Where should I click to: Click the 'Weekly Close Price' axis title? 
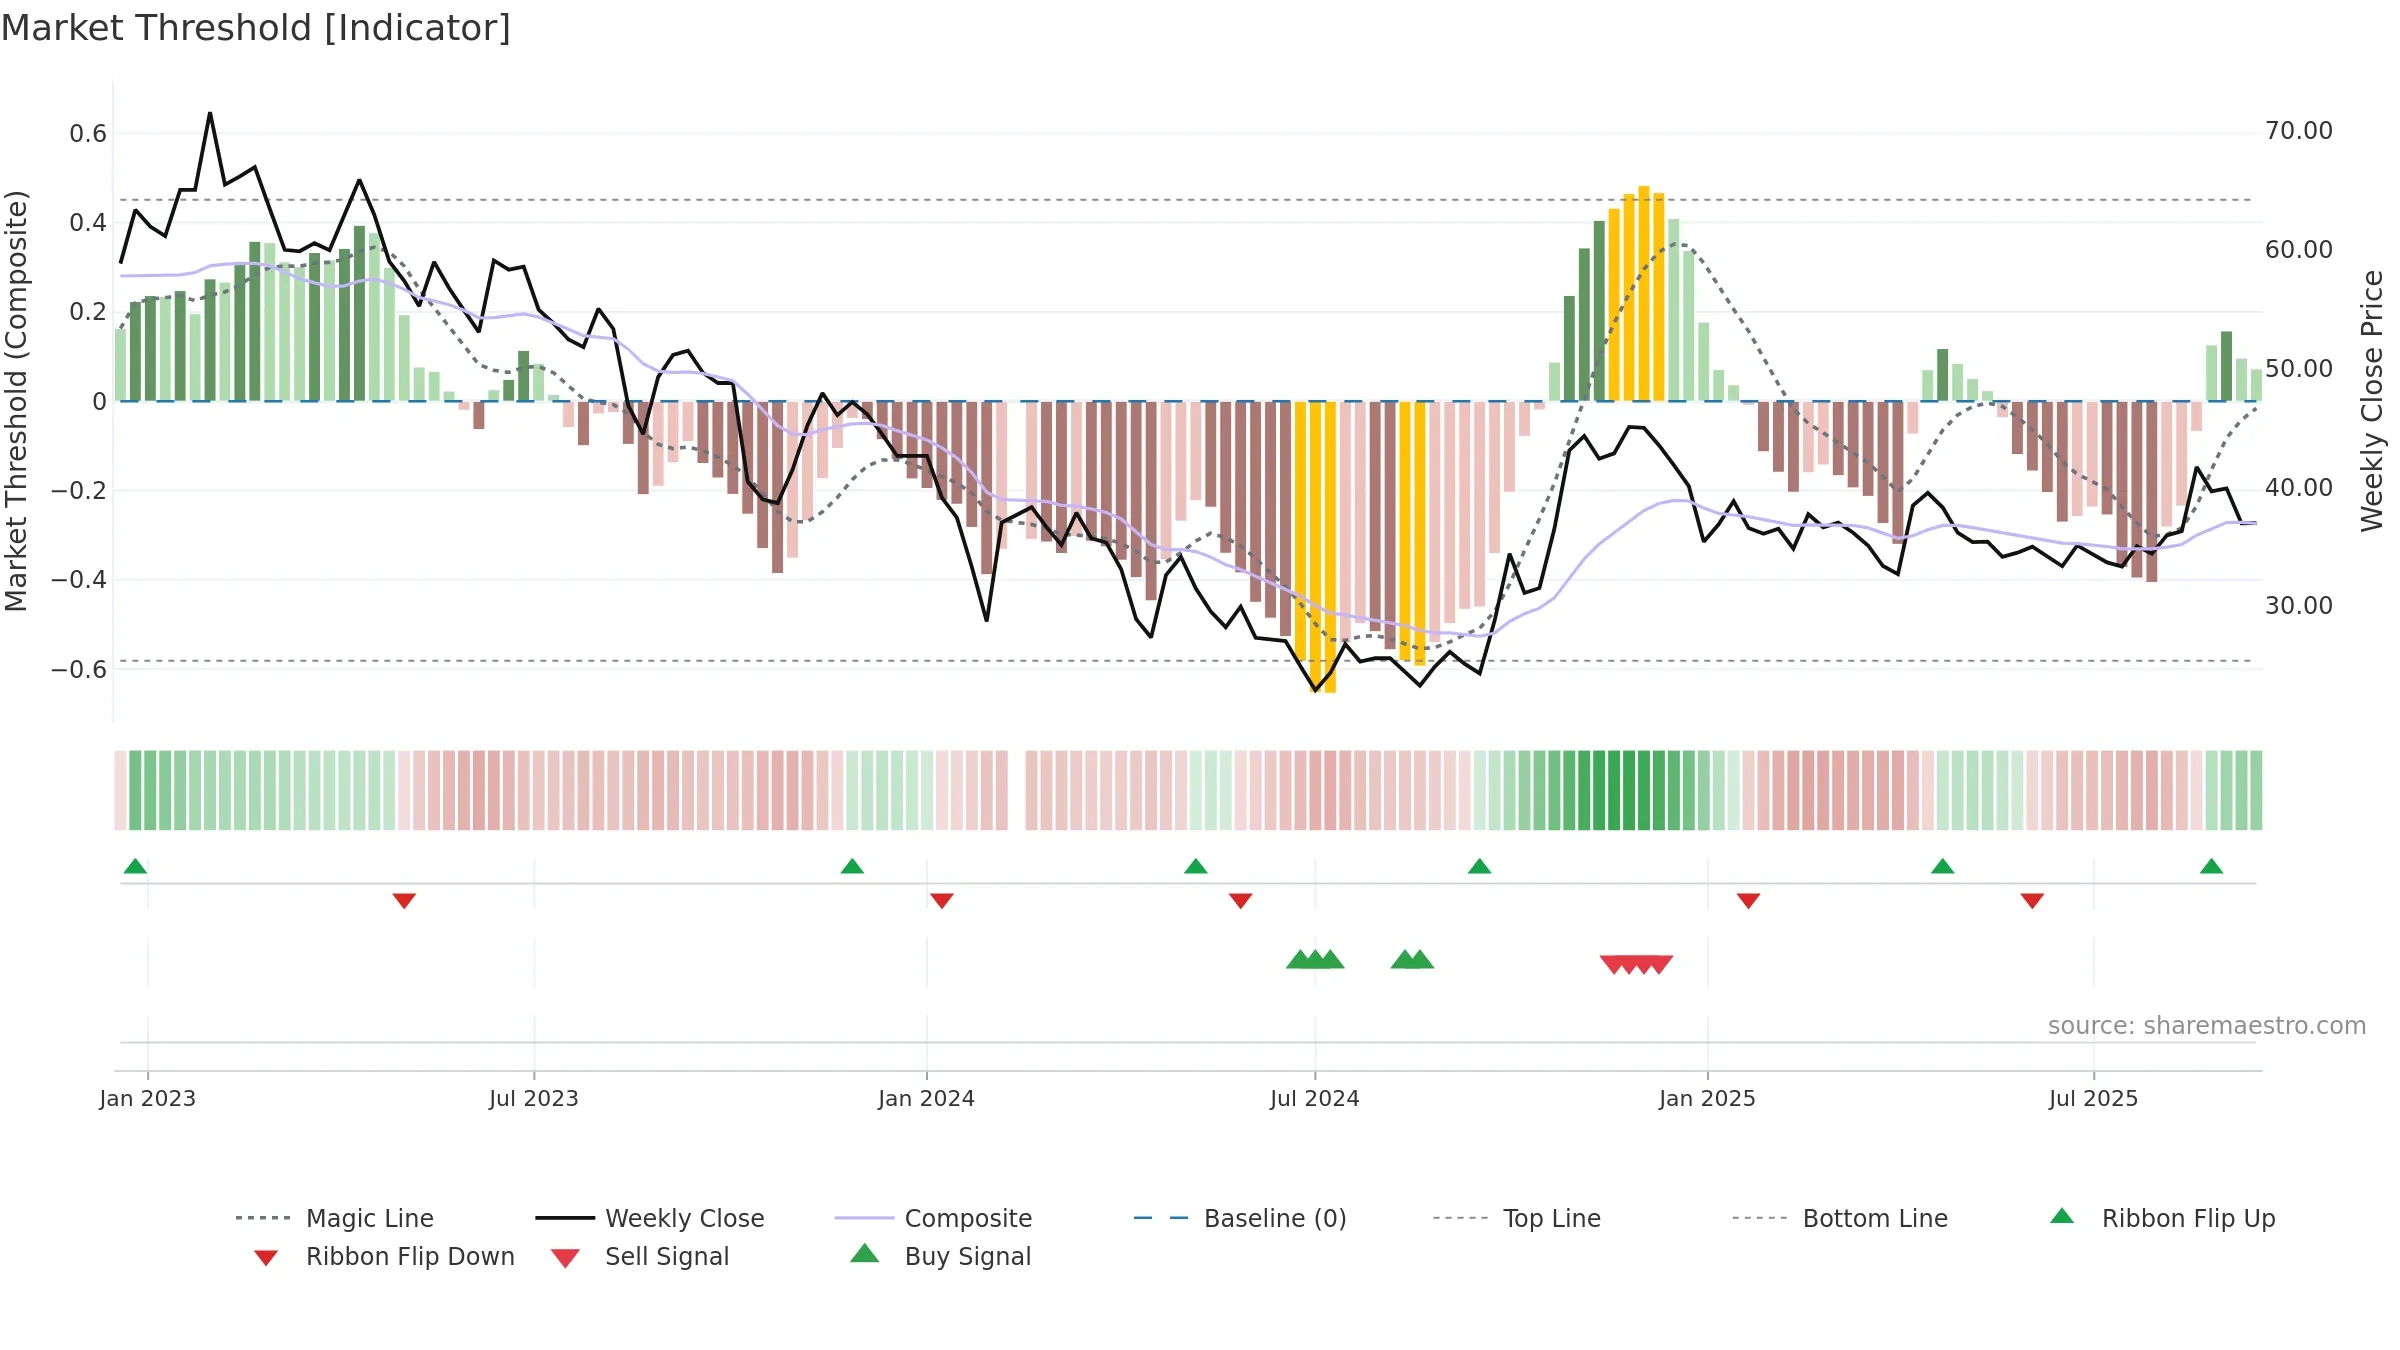tap(2372, 400)
